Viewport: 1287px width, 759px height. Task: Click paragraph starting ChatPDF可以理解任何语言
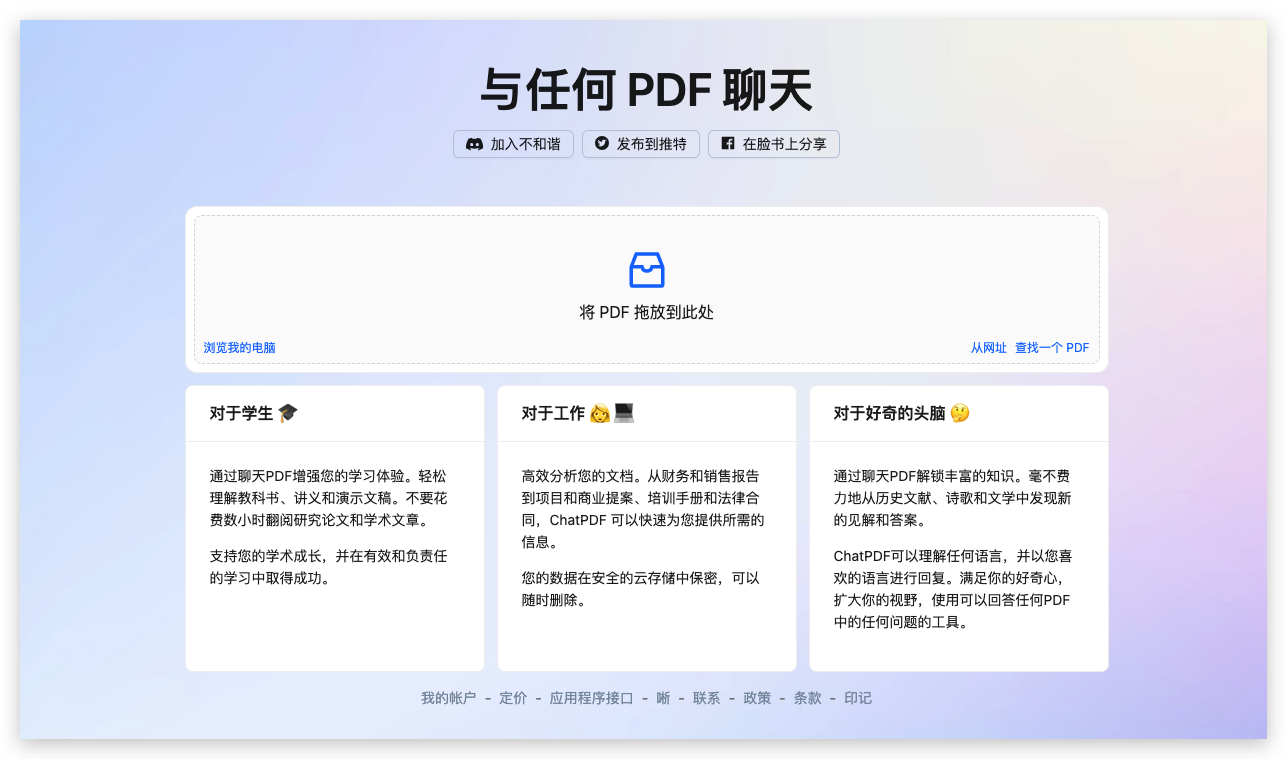click(953, 589)
